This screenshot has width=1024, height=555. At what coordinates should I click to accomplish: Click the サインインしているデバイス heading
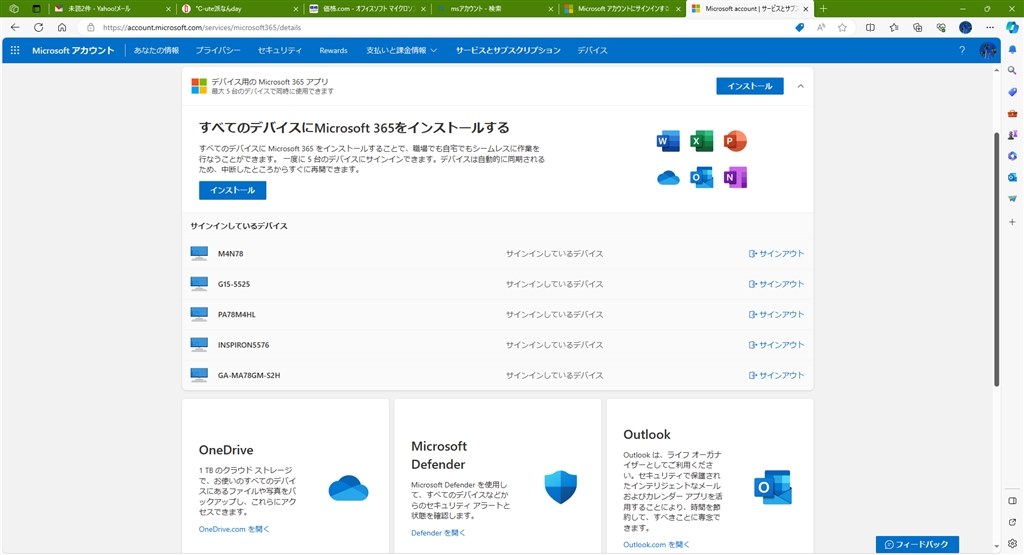(239, 226)
